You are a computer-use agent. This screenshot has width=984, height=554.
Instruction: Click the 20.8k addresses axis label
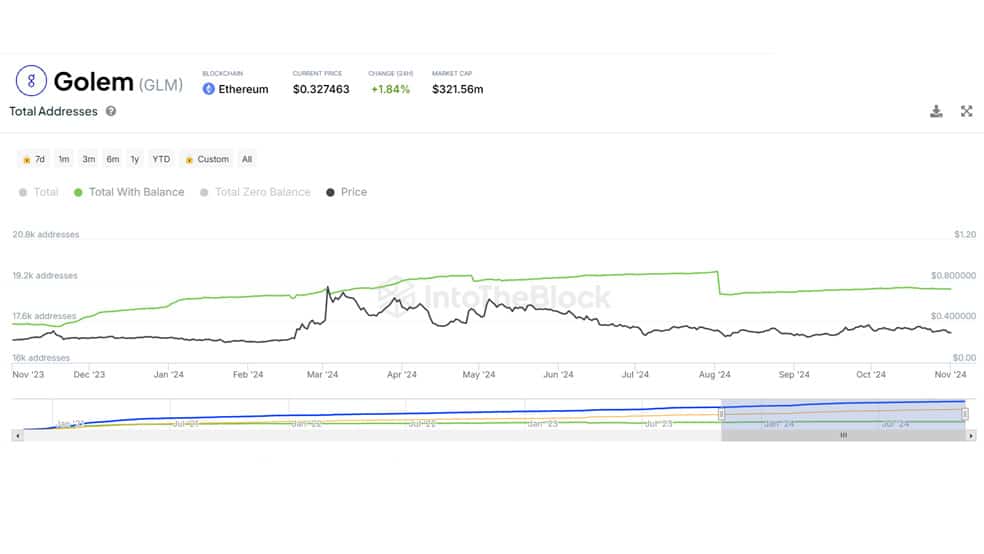tap(46, 234)
